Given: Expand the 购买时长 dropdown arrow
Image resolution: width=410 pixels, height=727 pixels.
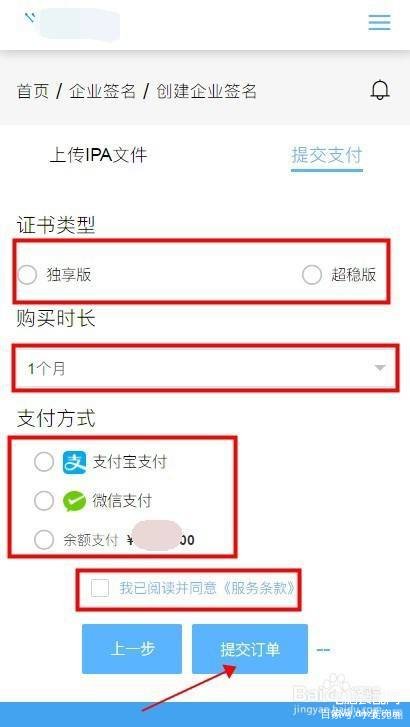Looking at the screenshot, I should click(380, 368).
